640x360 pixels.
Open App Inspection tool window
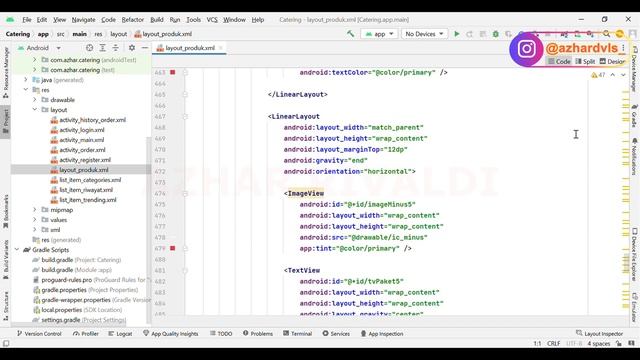[x=382, y=333]
